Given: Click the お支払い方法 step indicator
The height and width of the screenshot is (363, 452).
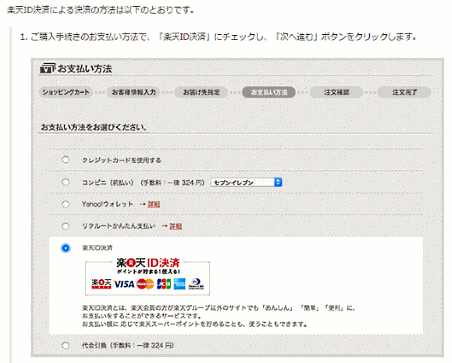Looking at the screenshot, I should pyautogui.click(x=269, y=92).
